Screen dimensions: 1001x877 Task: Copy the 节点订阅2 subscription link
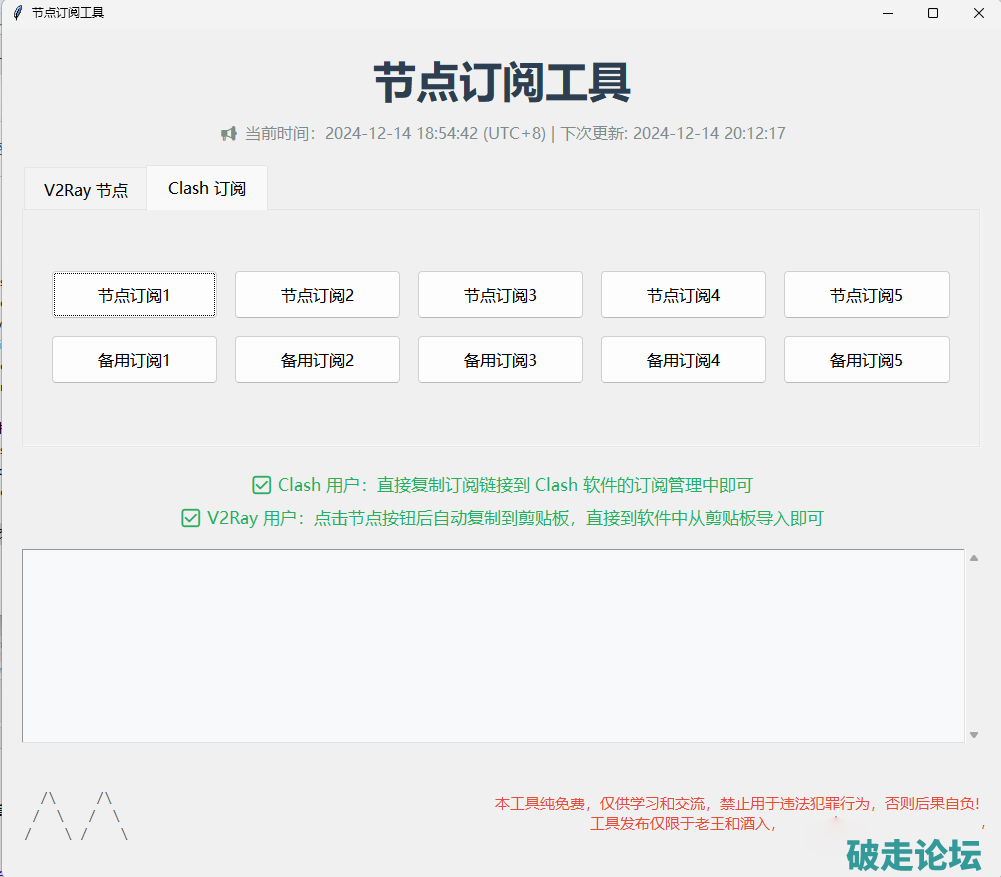[317, 295]
